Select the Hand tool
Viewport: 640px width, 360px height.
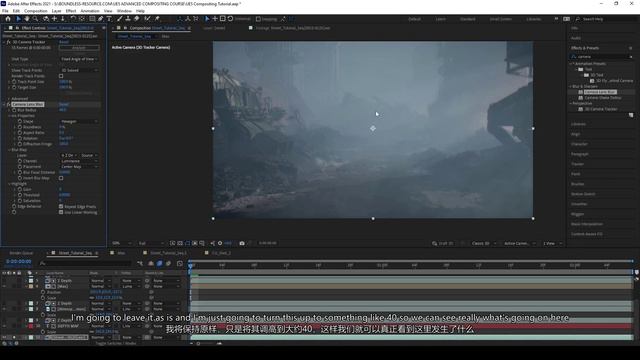27,19
